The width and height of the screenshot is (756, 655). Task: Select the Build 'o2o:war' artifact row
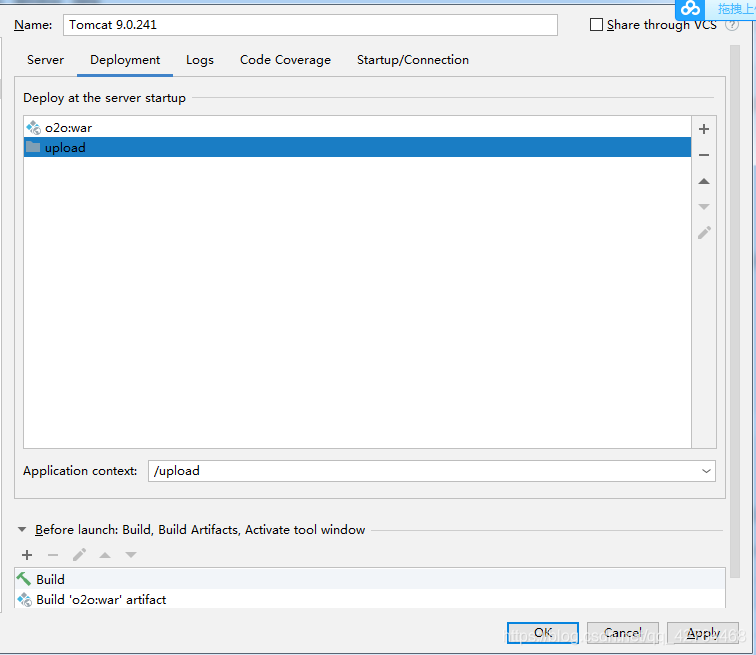(x=370, y=600)
